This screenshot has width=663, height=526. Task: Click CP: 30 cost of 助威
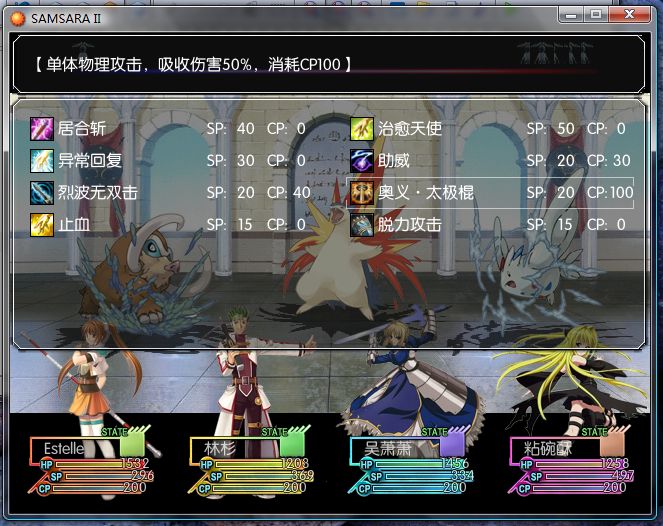point(608,161)
